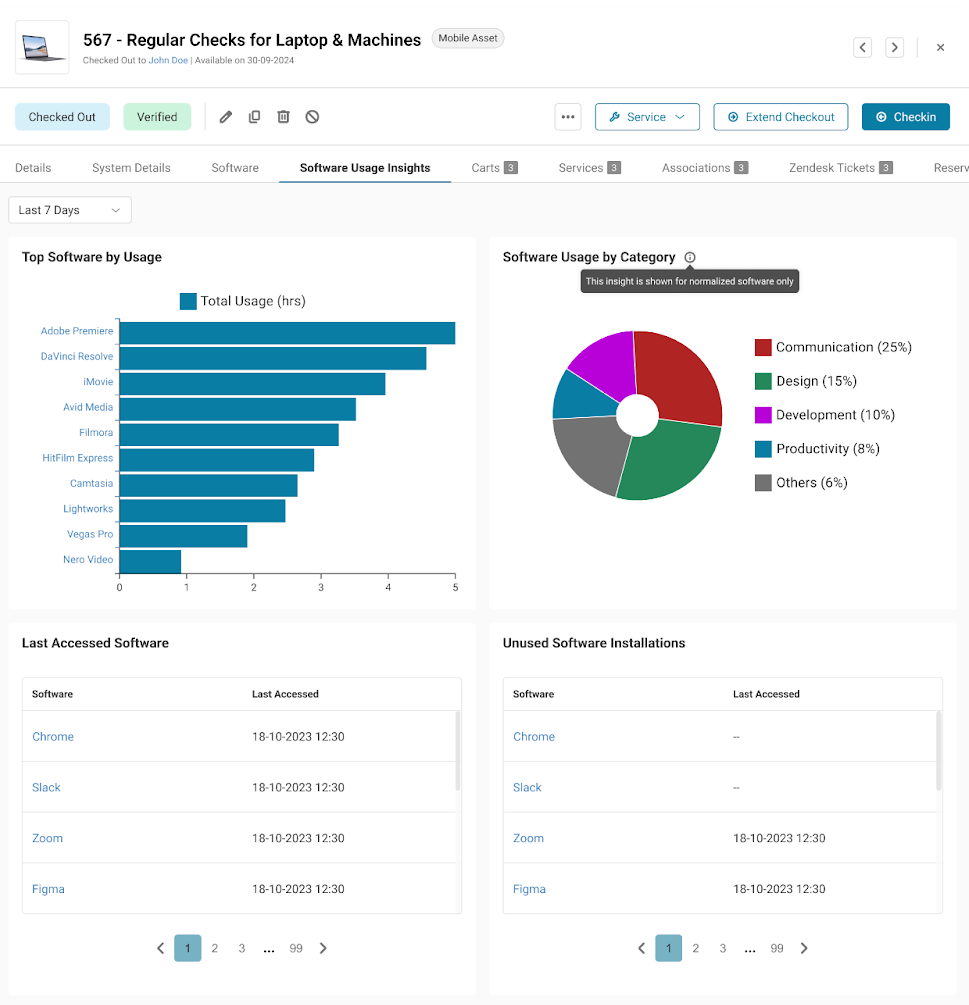Click the Extend Checkout button
Viewport: 969px width, 1005px height.
780,117
